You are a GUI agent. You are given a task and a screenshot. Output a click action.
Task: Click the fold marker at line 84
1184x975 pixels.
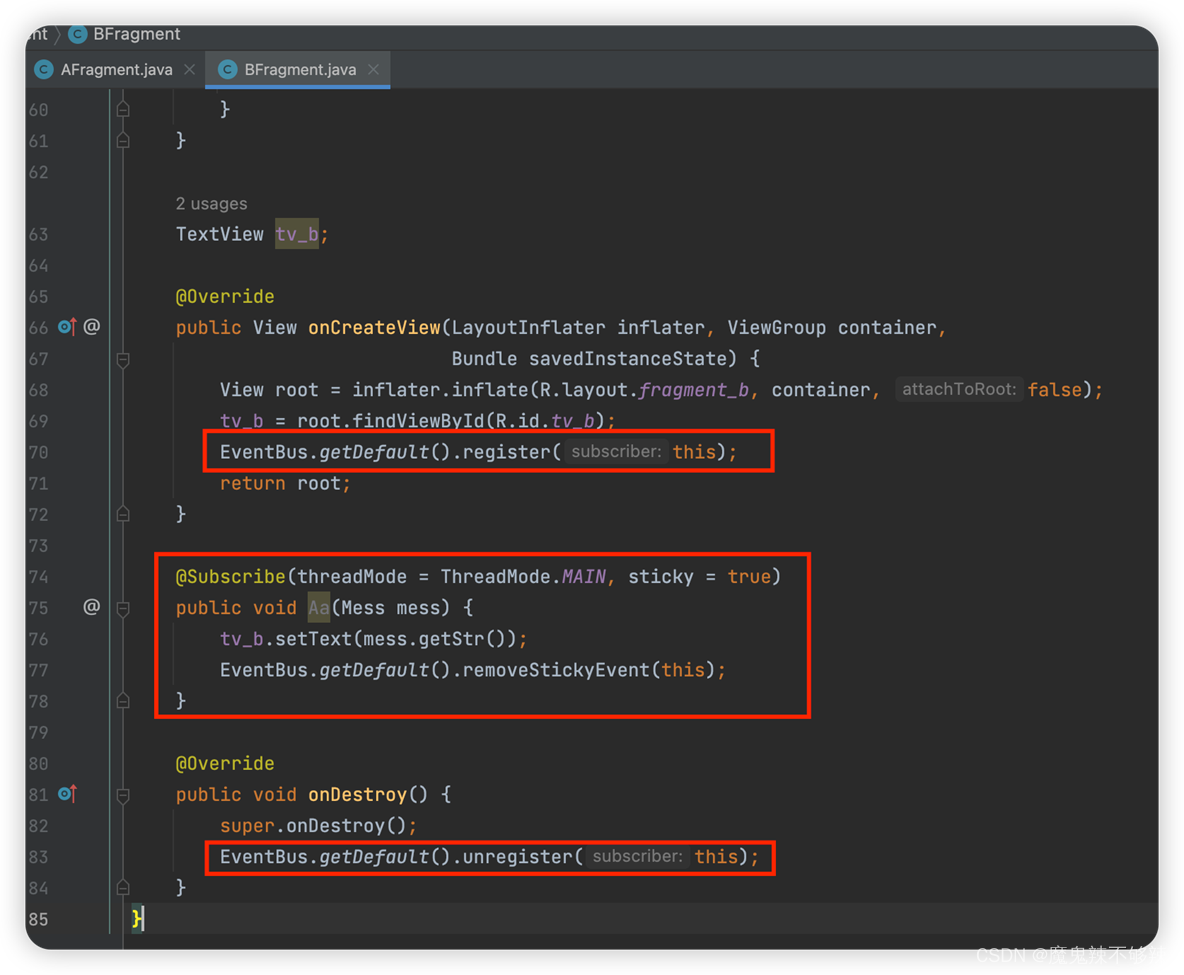(x=122, y=888)
